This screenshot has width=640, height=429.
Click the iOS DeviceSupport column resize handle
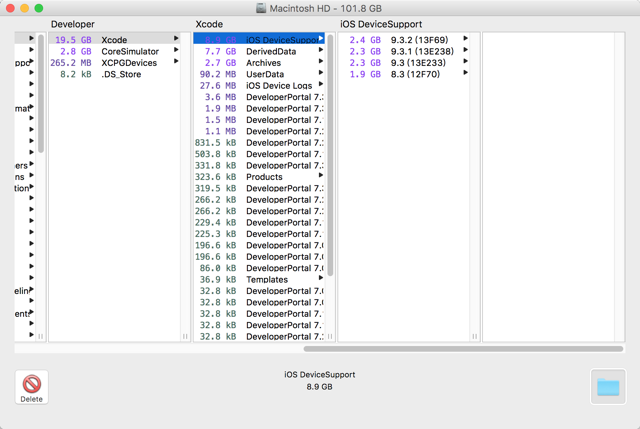click(x=474, y=336)
